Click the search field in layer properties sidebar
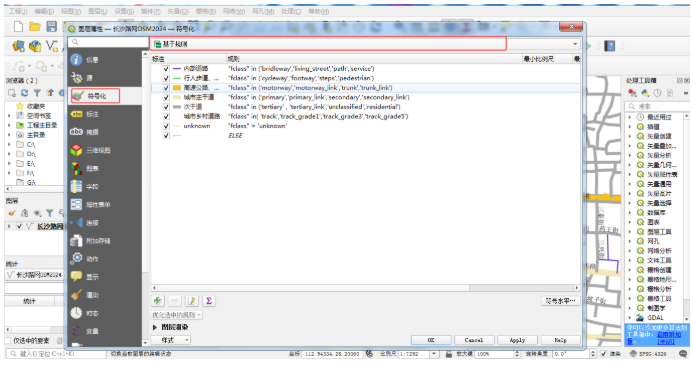692x366 pixels. tap(109, 42)
